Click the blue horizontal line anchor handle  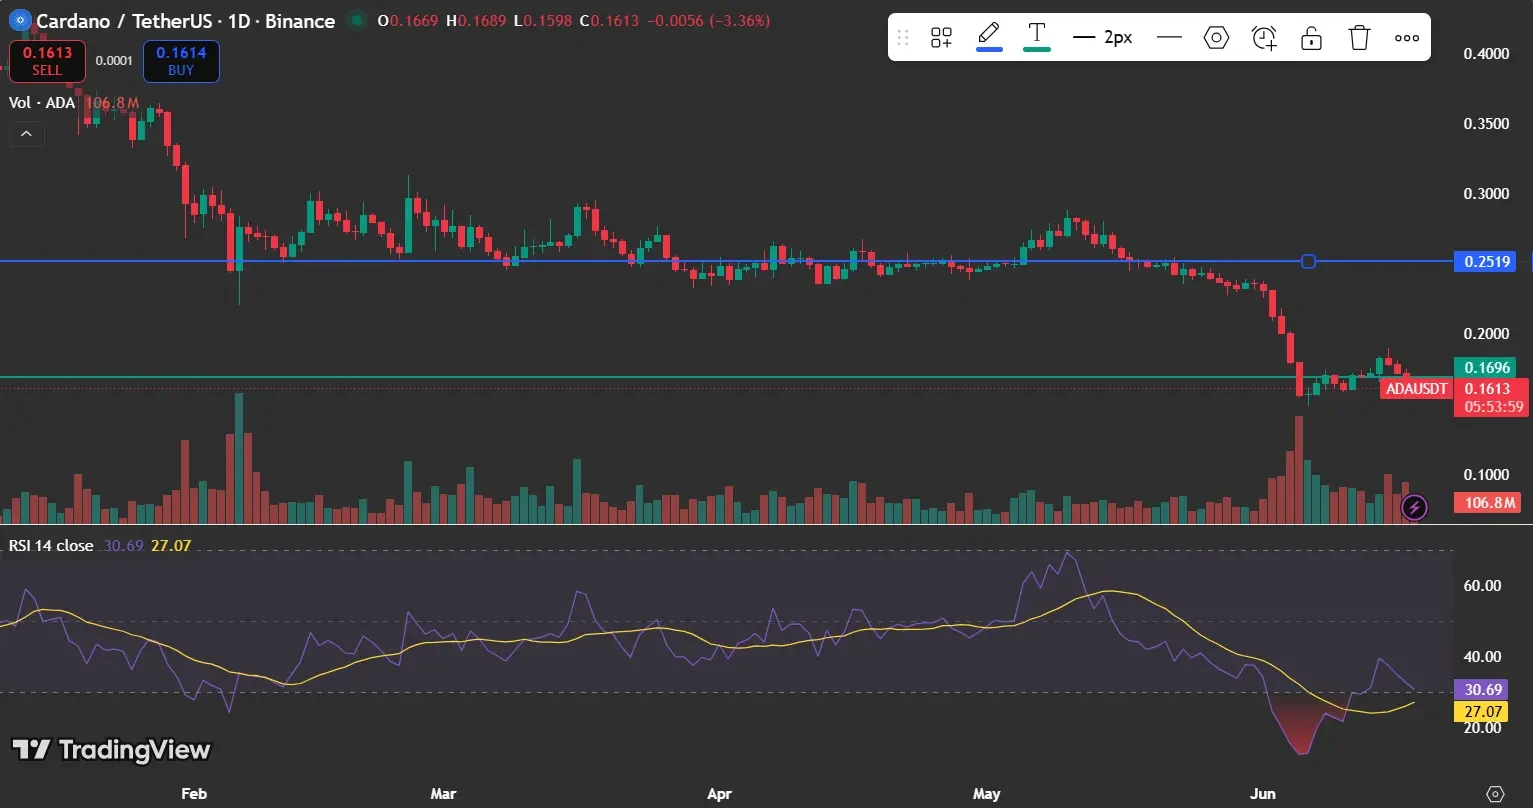pyautogui.click(x=1308, y=262)
